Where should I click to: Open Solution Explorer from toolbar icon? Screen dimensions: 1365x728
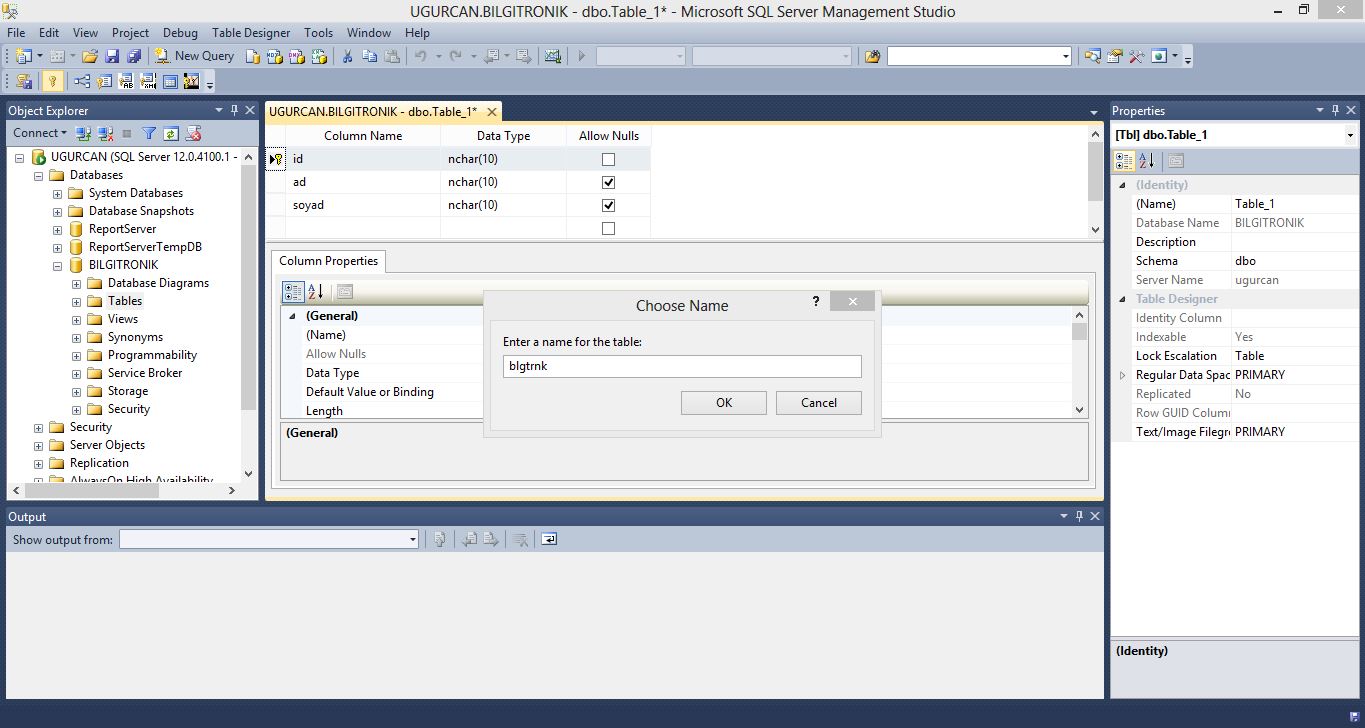1092,56
